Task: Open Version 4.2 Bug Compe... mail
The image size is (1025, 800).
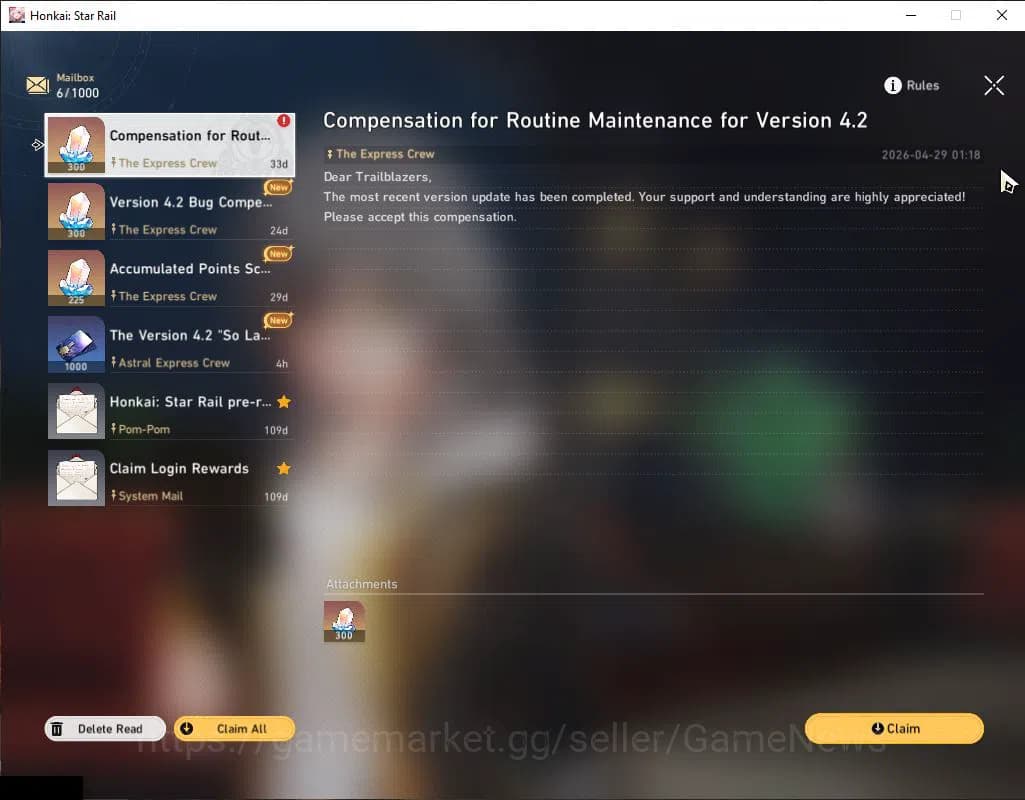Action: pos(190,212)
